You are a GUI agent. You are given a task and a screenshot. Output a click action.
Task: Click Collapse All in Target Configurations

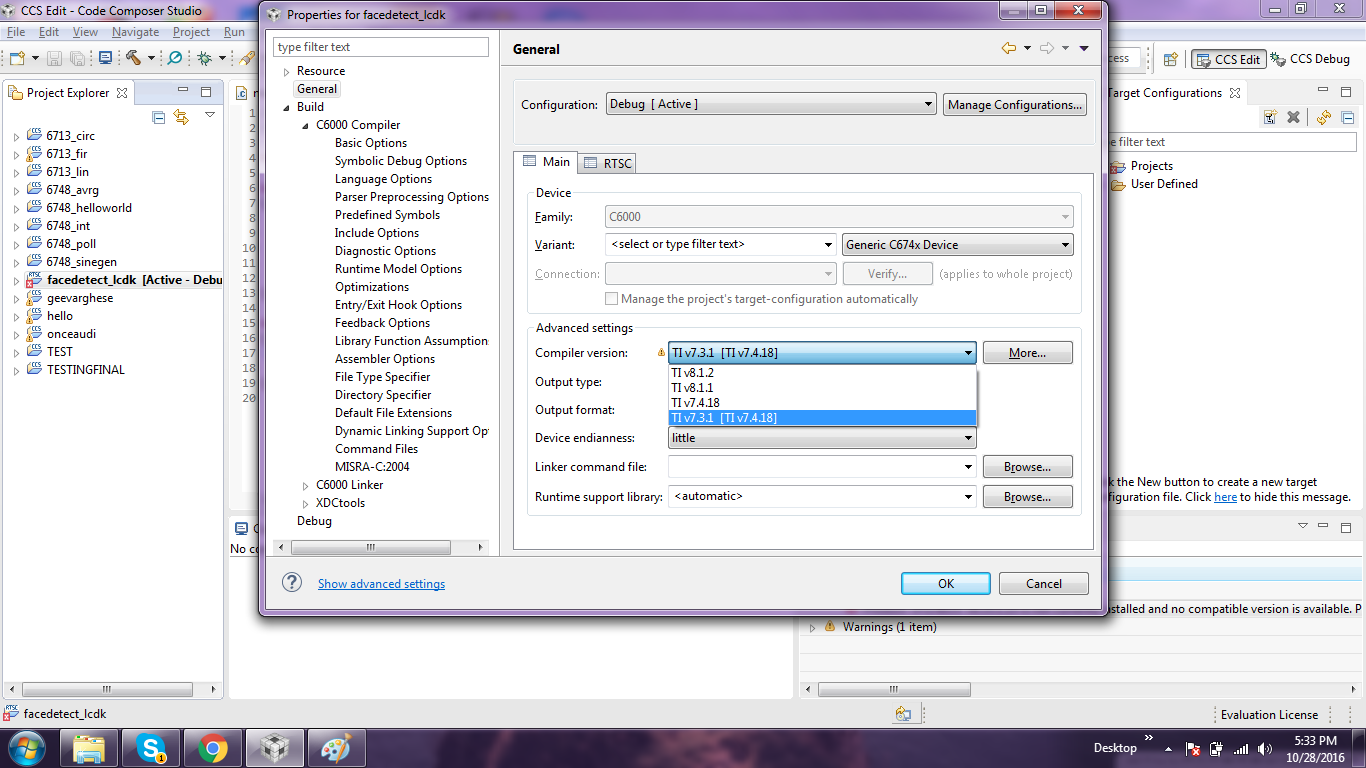1347,117
